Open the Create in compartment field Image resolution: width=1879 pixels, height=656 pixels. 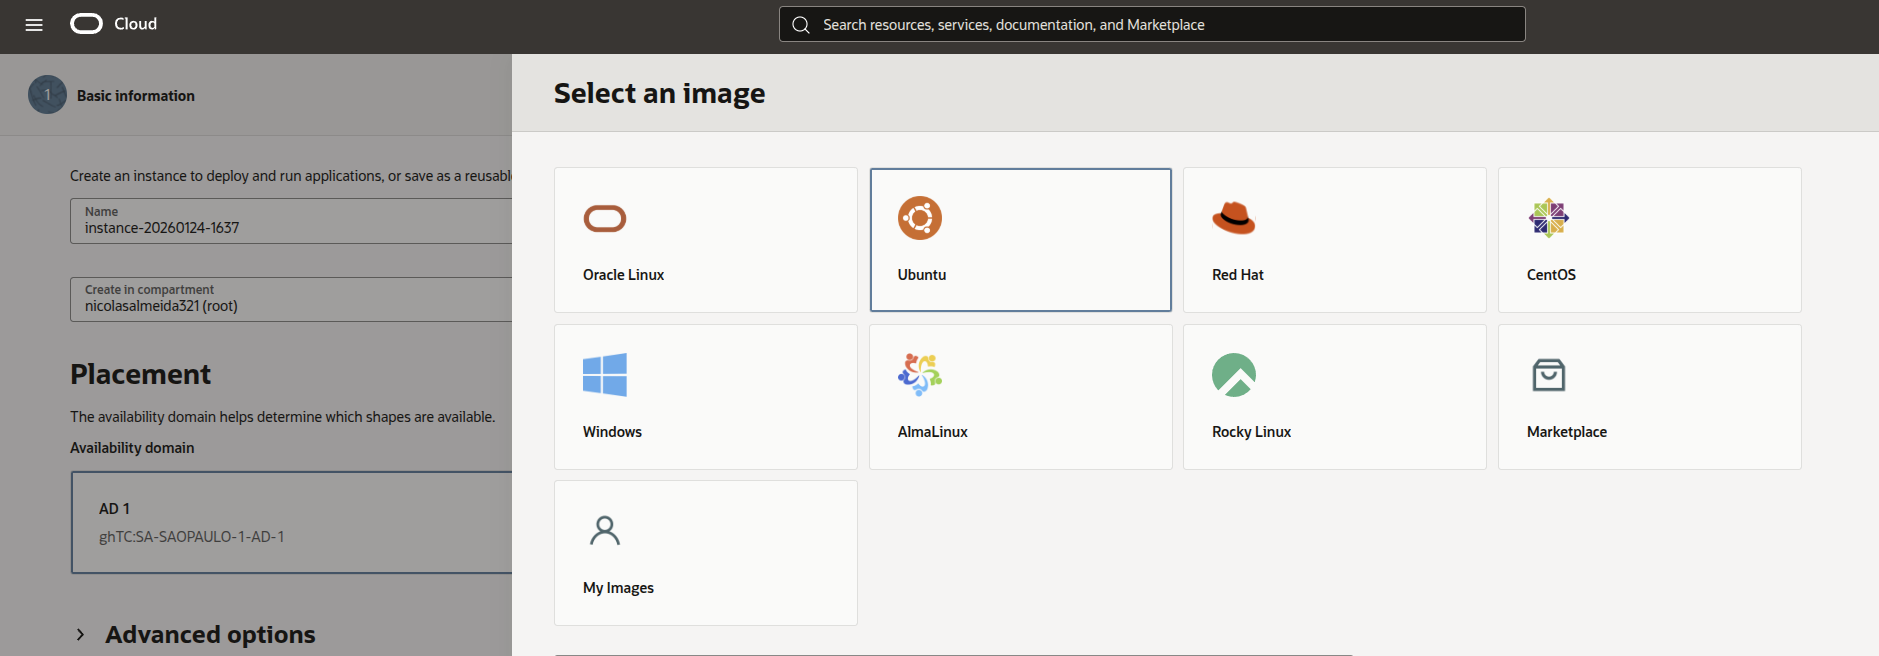tap(291, 299)
